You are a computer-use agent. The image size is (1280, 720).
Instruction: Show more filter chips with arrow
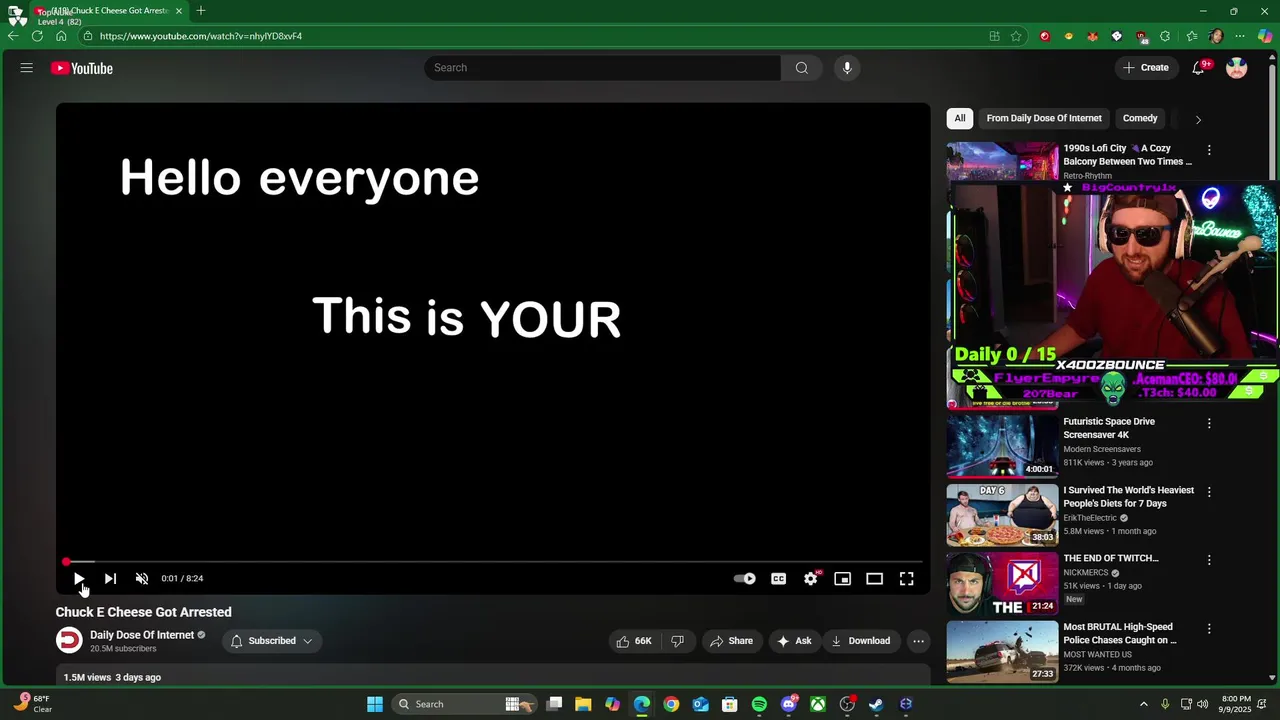click(1198, 119)
